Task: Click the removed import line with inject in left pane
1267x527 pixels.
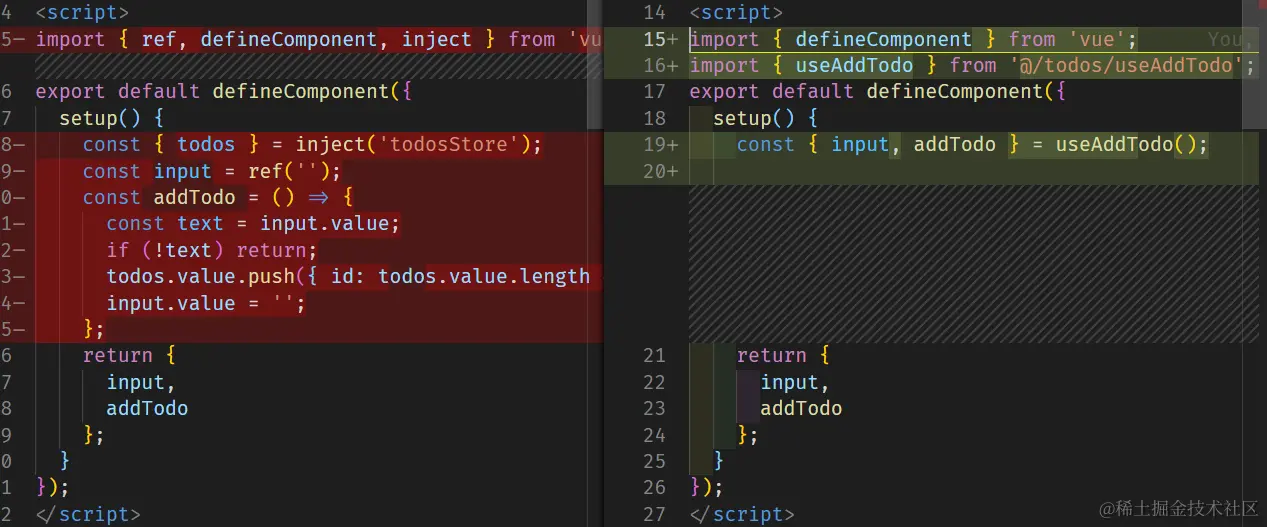Action: tap(318, 39)
